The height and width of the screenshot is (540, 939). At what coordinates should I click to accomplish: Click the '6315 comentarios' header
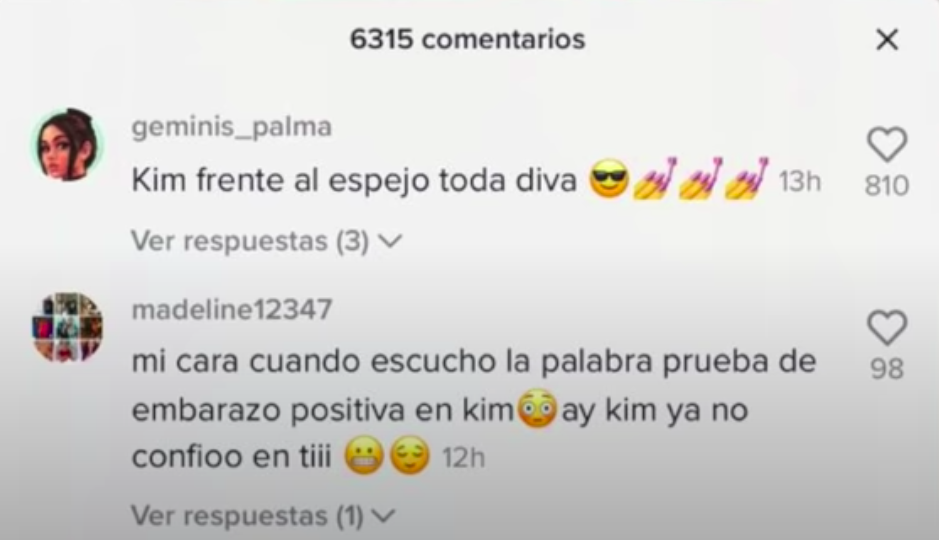point(468,40)
